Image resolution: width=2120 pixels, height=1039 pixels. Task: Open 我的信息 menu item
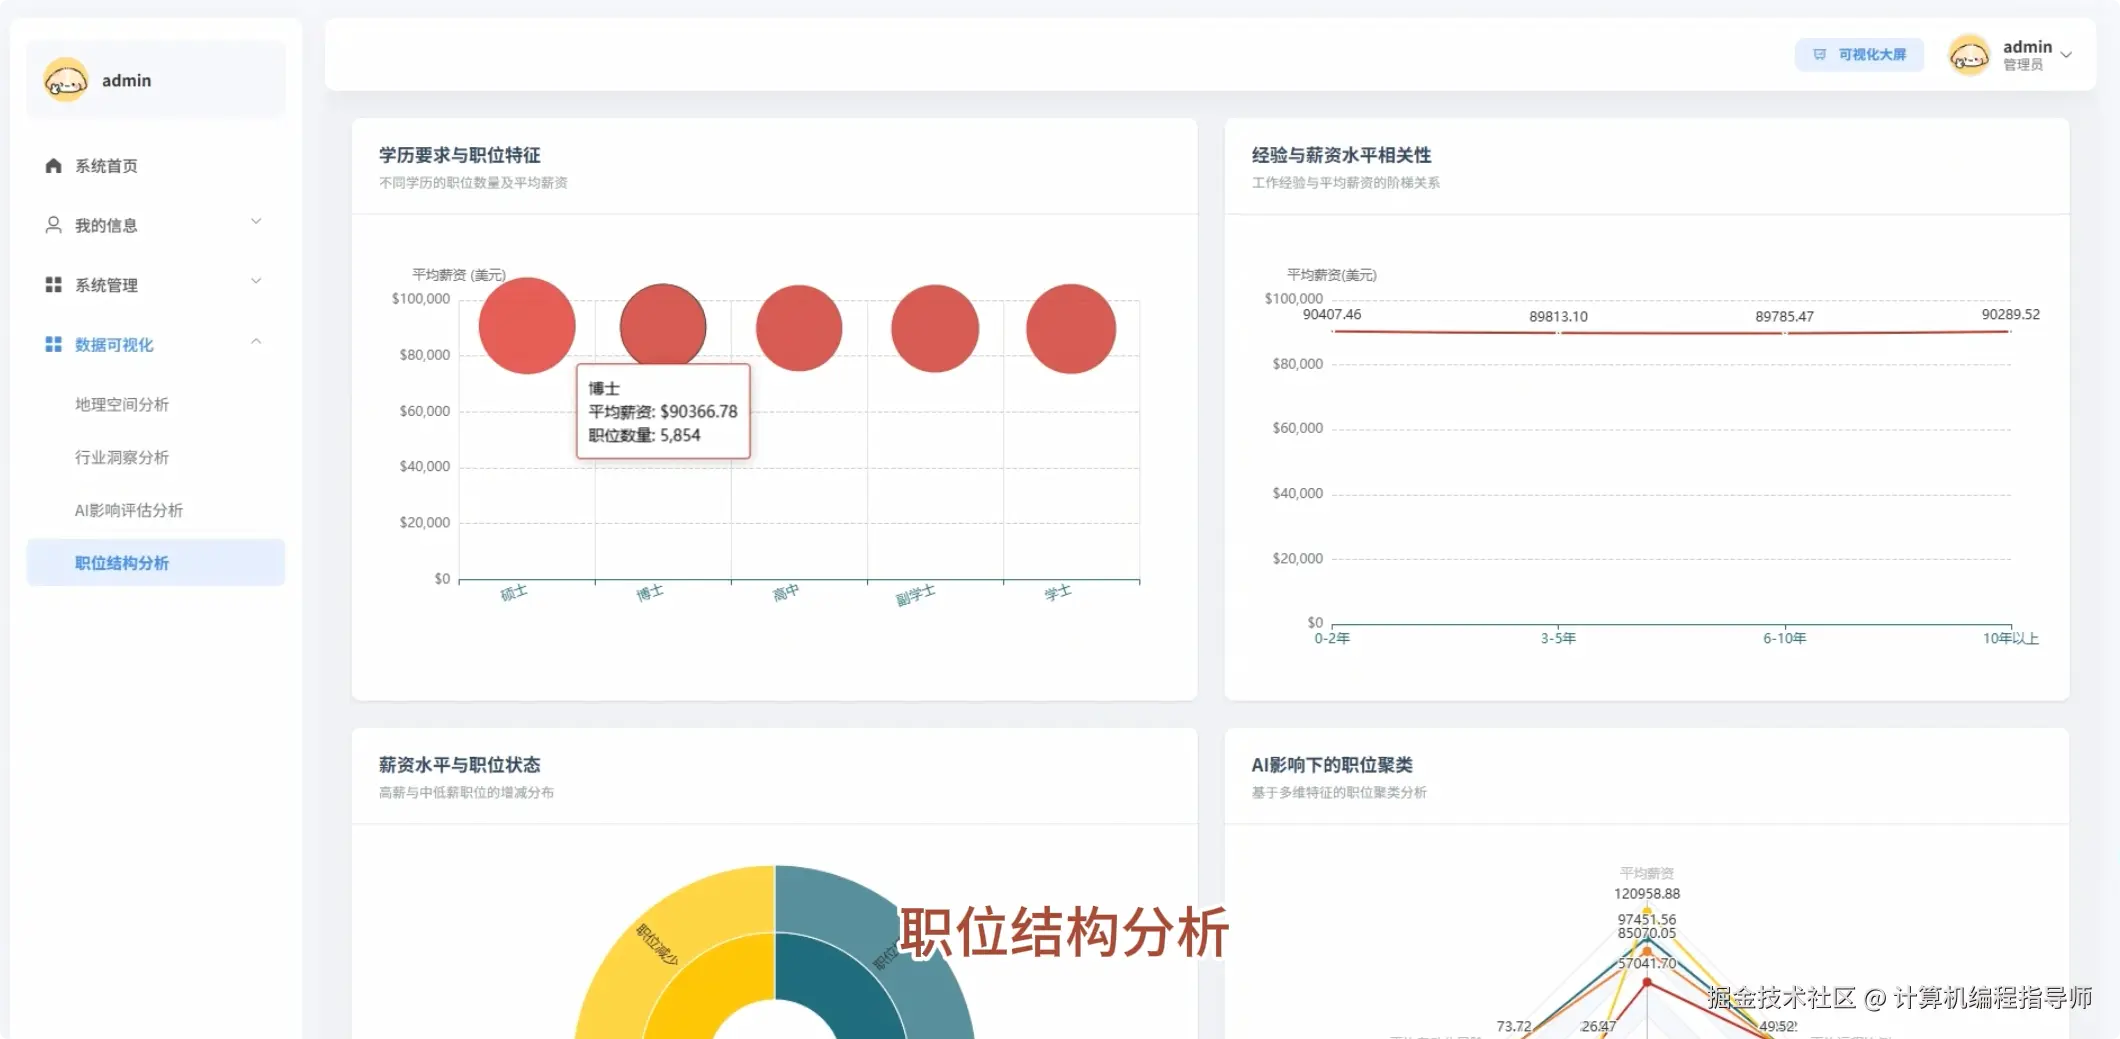[x=156, y=225]
